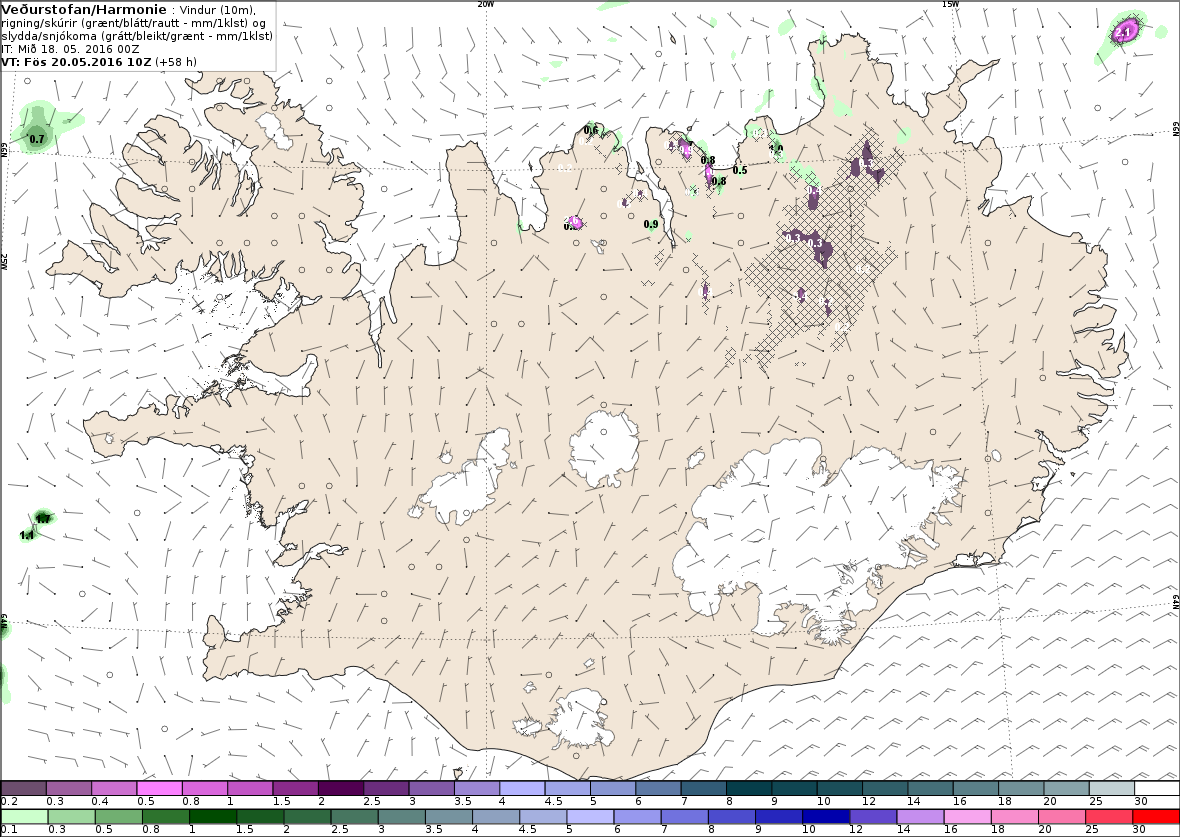Click the 20W longitude label
1180x837 pixels.
pos(486,4)
